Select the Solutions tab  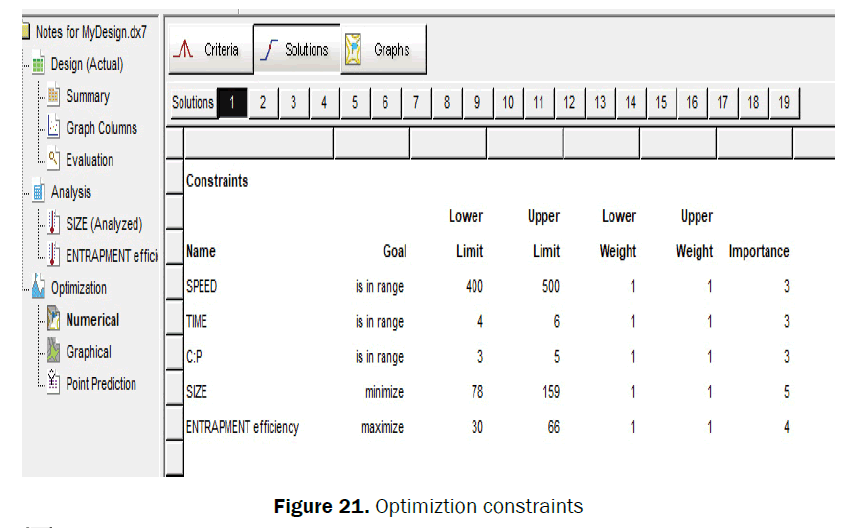(x=296, y=50)
